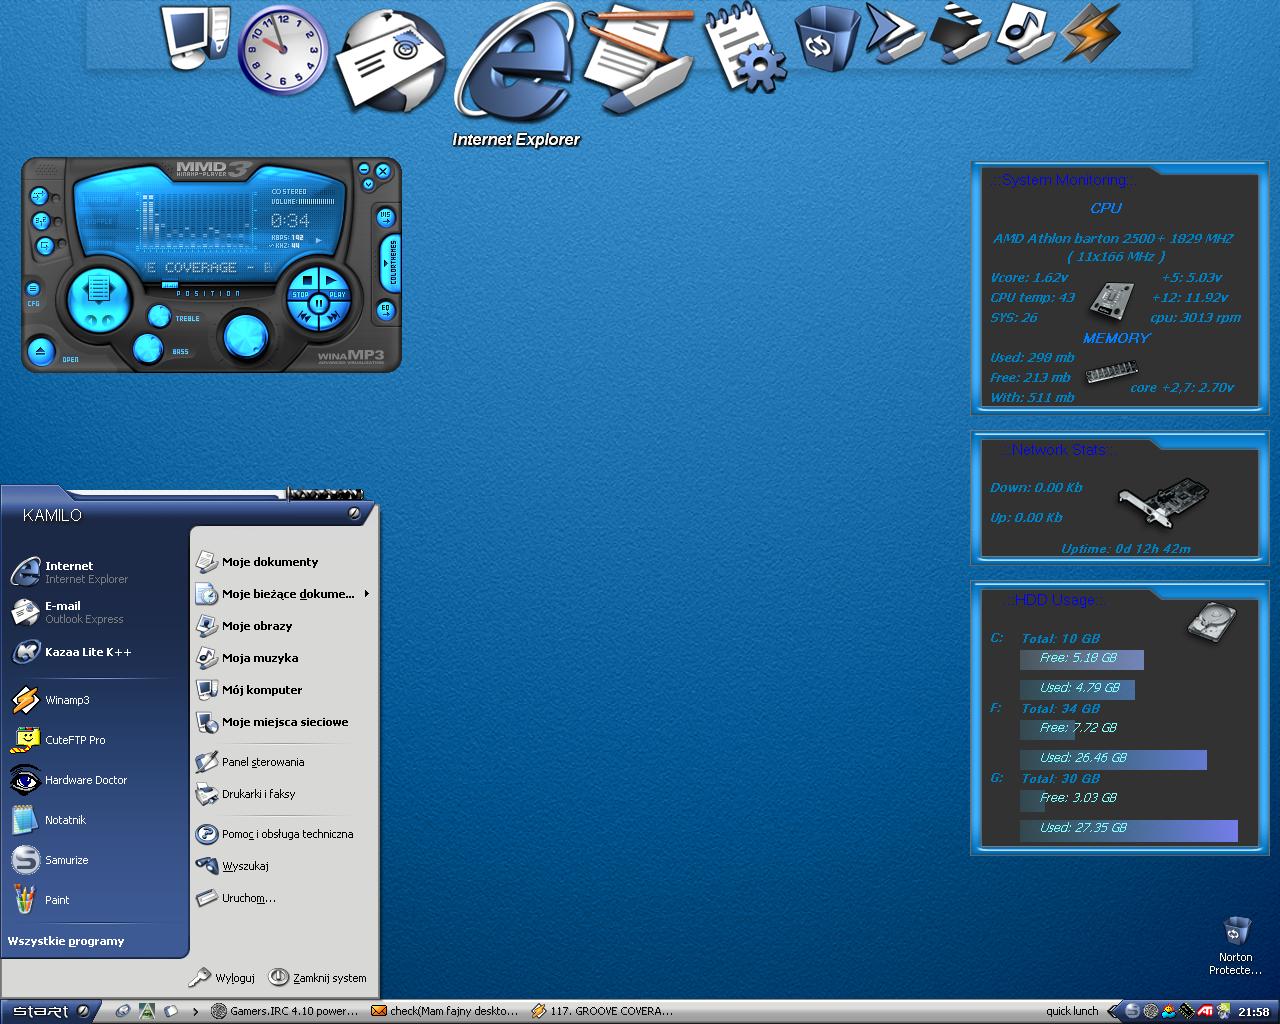
Task: Switch to check(Mam fajny deskto... taskbar button
Action: point(445,1011)
